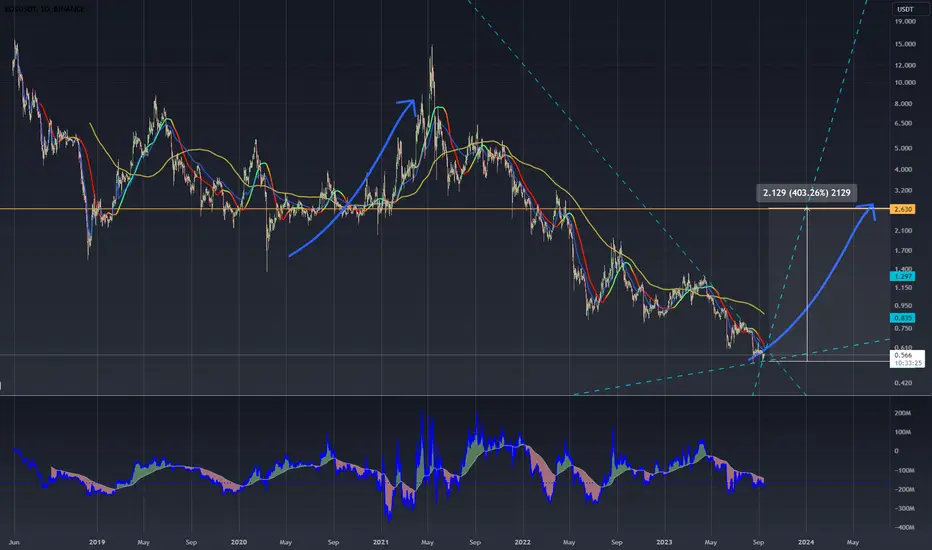This screenshot has height=550, width=932.
Task: Click the cyan 1.297 price tag
Action: click(903, 276)
